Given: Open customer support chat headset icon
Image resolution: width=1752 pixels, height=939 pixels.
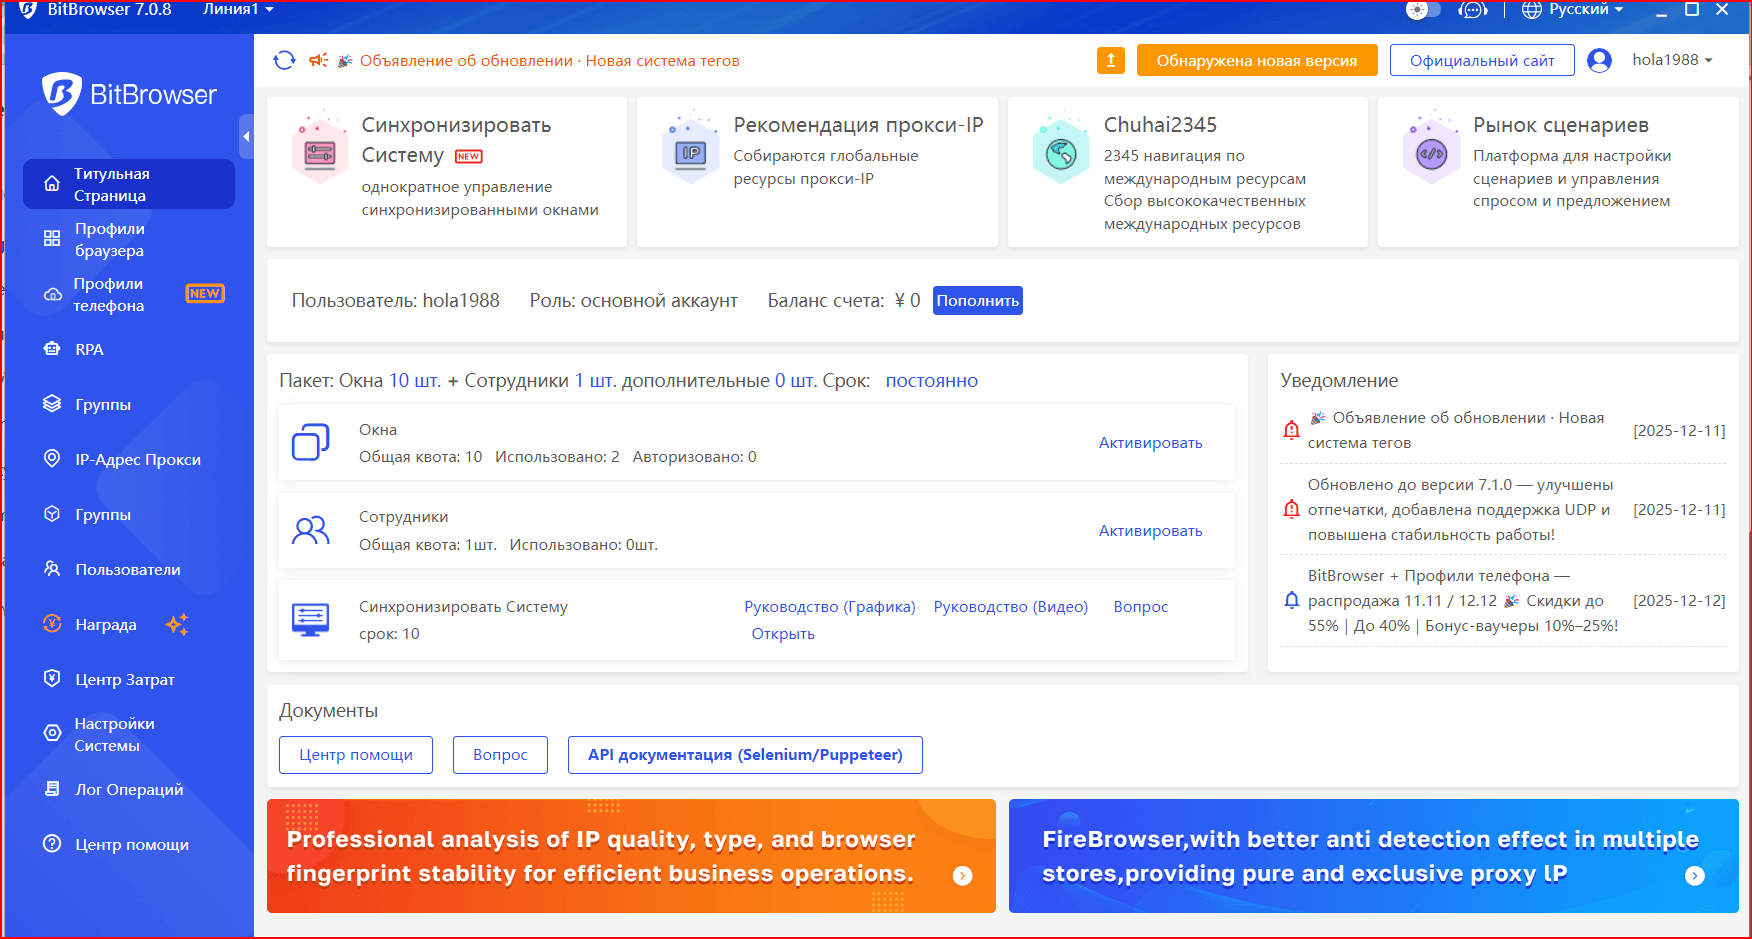Looking at the screenshot, I should 1472,10.
